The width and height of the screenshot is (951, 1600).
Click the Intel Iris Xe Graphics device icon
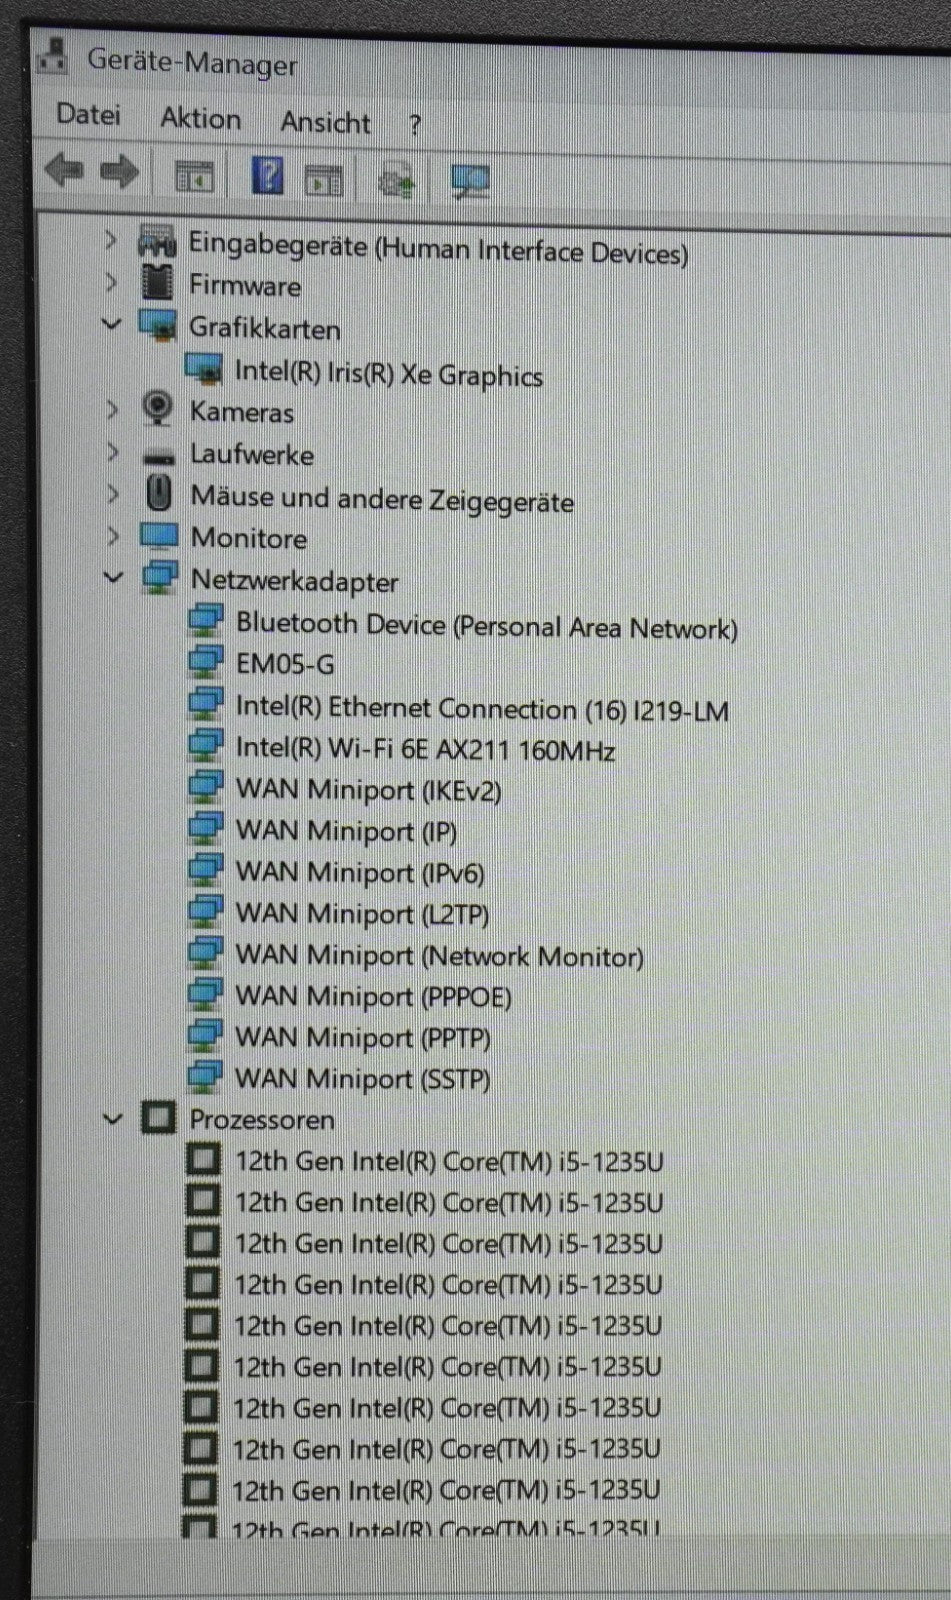pos(204,369)
